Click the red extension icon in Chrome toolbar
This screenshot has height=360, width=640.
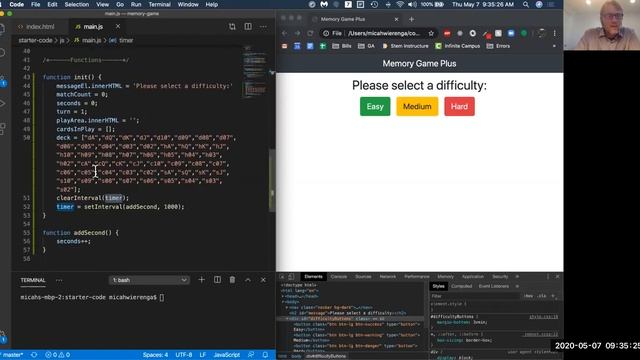pyautogui.click(x=447, y=33)
